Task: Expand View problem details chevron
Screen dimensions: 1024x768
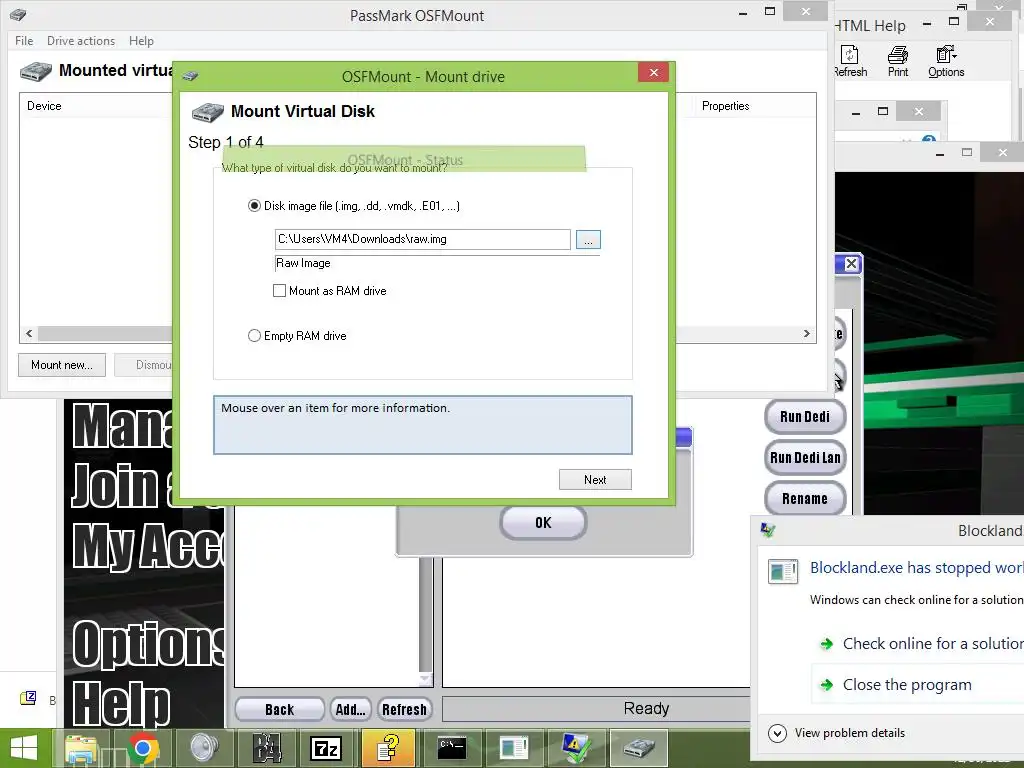Action: coord(777,733)
